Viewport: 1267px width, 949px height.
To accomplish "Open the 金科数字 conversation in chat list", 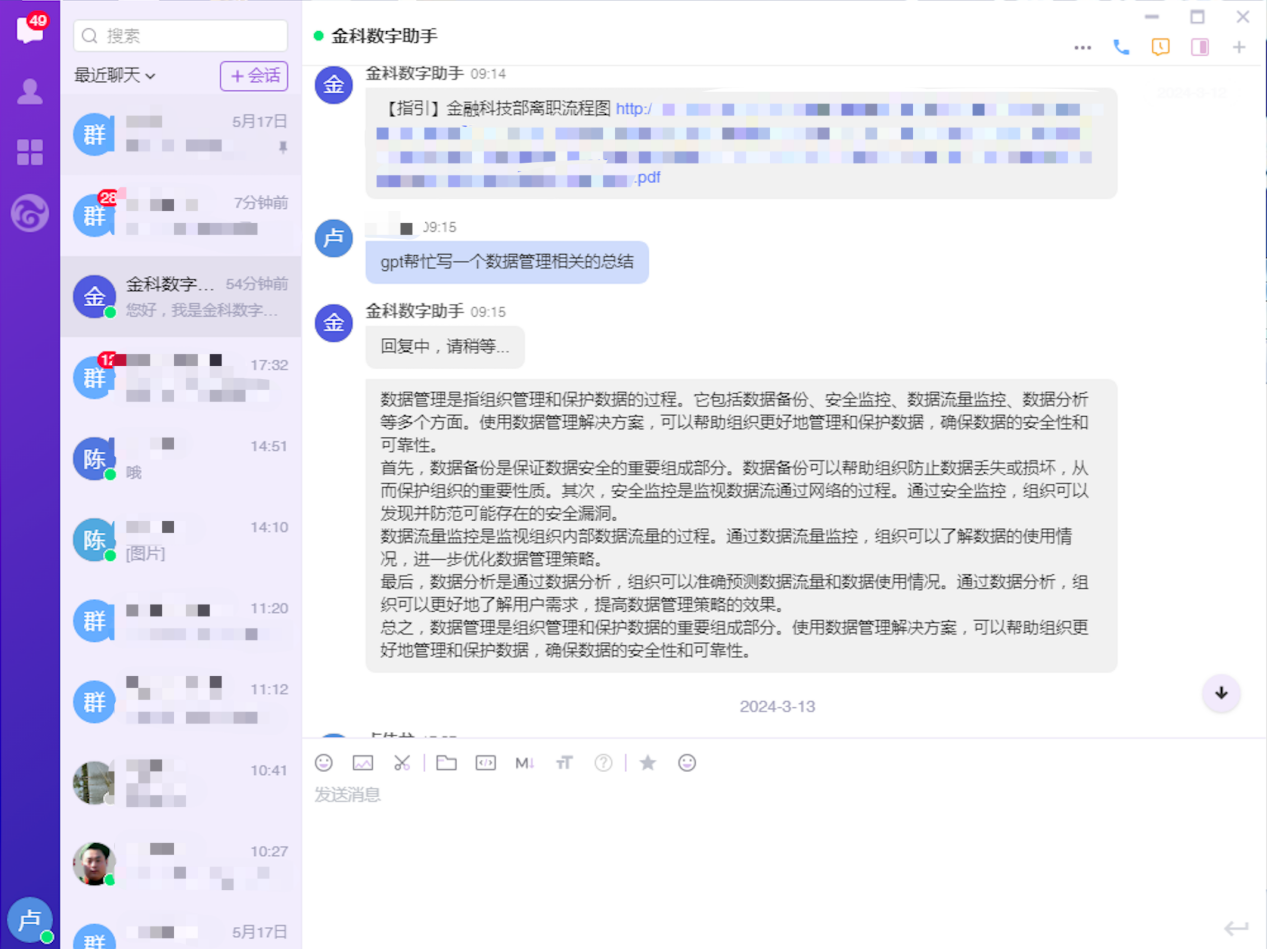I will [x=181, y=296].
